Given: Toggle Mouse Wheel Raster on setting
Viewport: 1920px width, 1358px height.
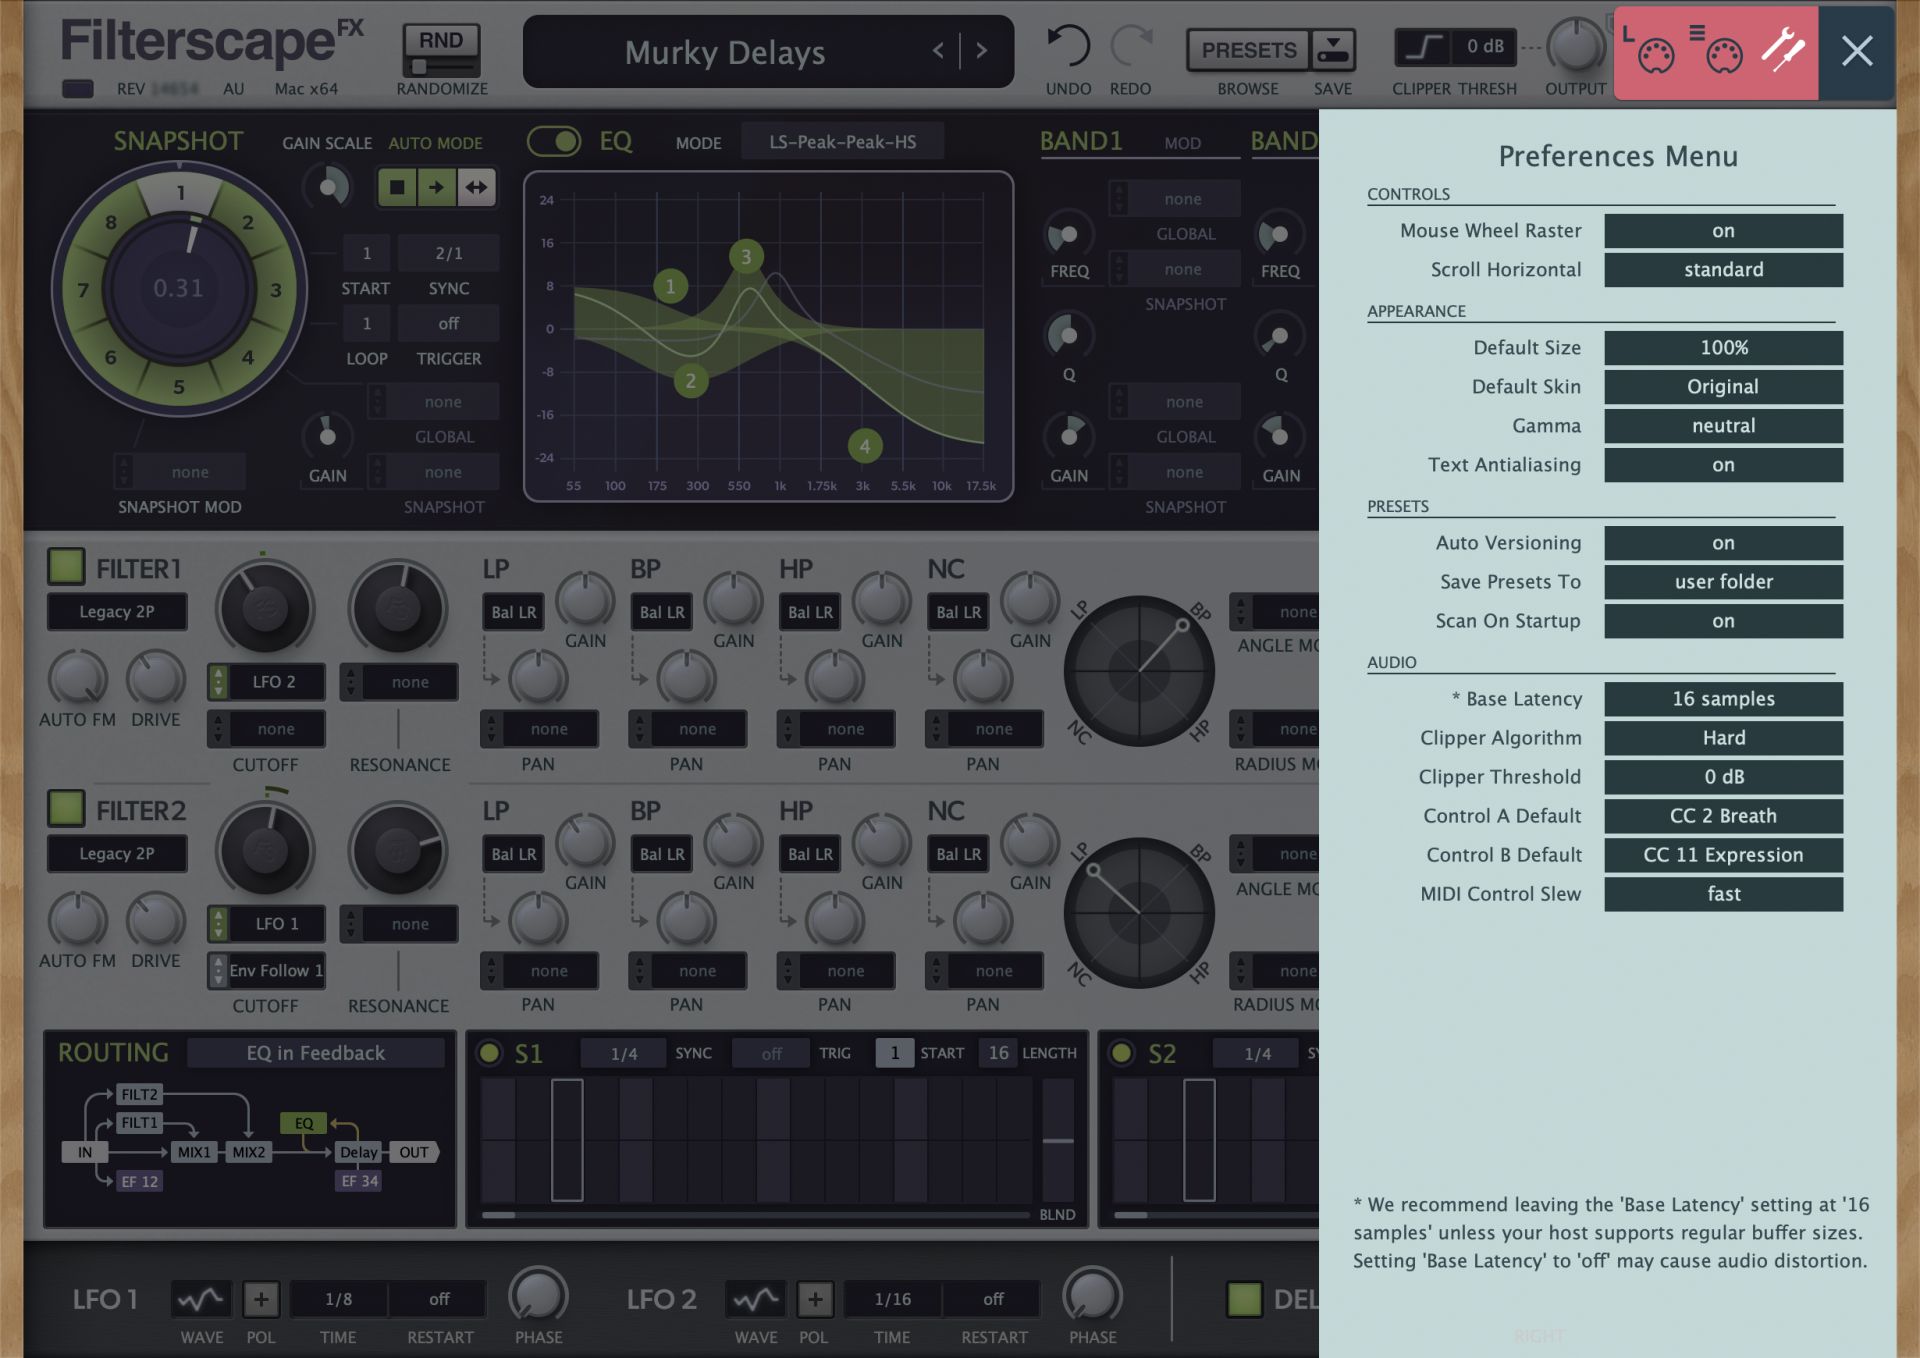Looking at the screenshot, I should tap(1723, 231).
